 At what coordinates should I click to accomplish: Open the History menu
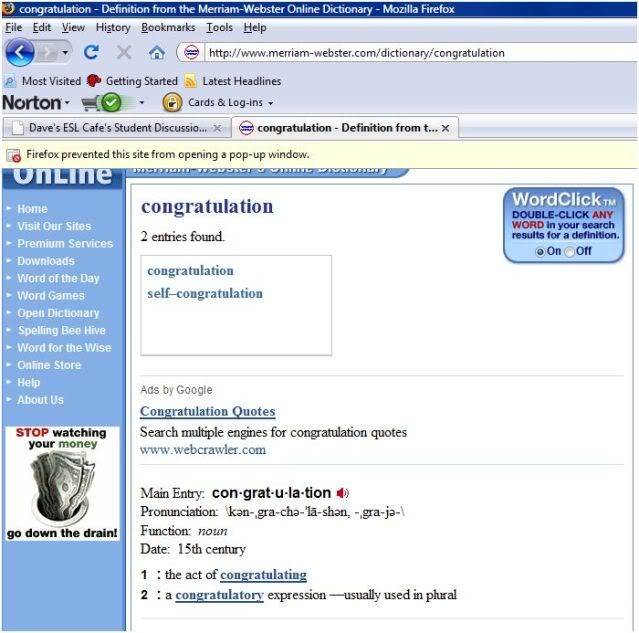[x=113, y=27]
